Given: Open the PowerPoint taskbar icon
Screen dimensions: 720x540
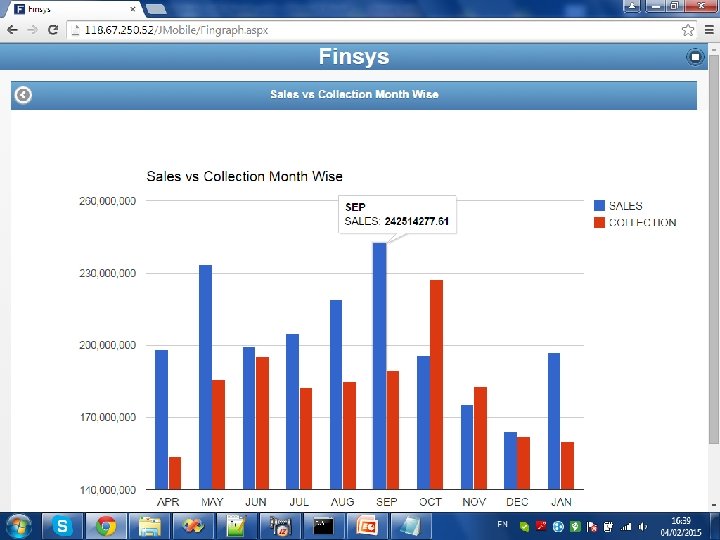Looking at the screenshot, I should [367, 526].
